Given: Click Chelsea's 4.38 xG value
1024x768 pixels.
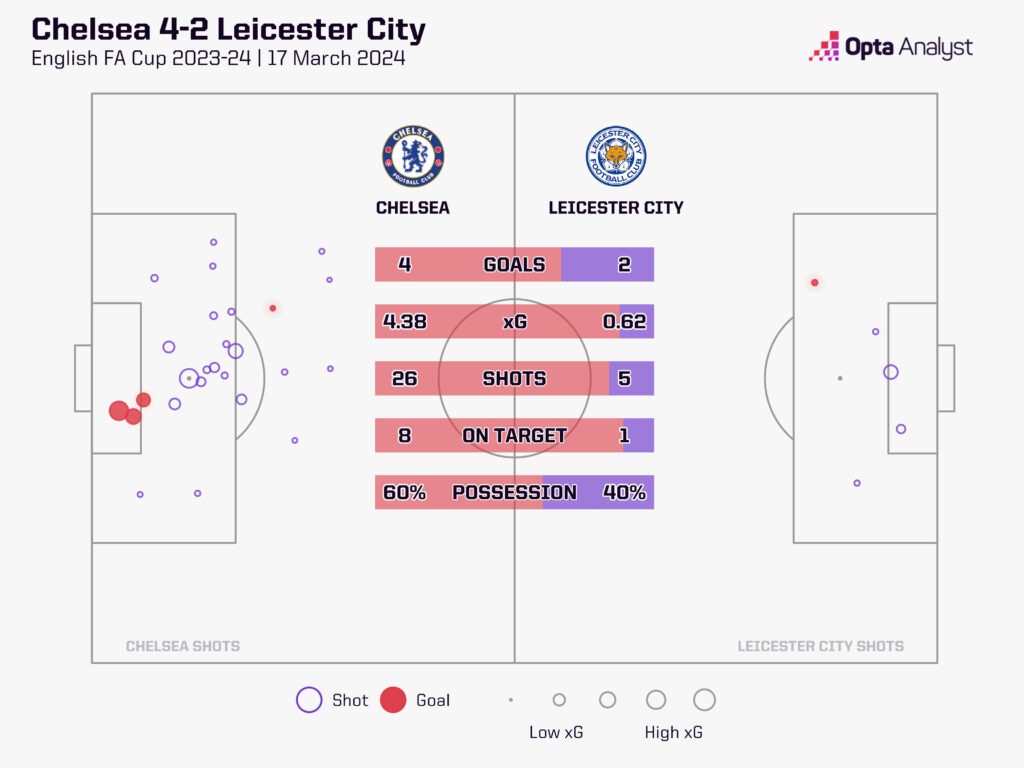Looking at the screenshot, I should (404, 322).
